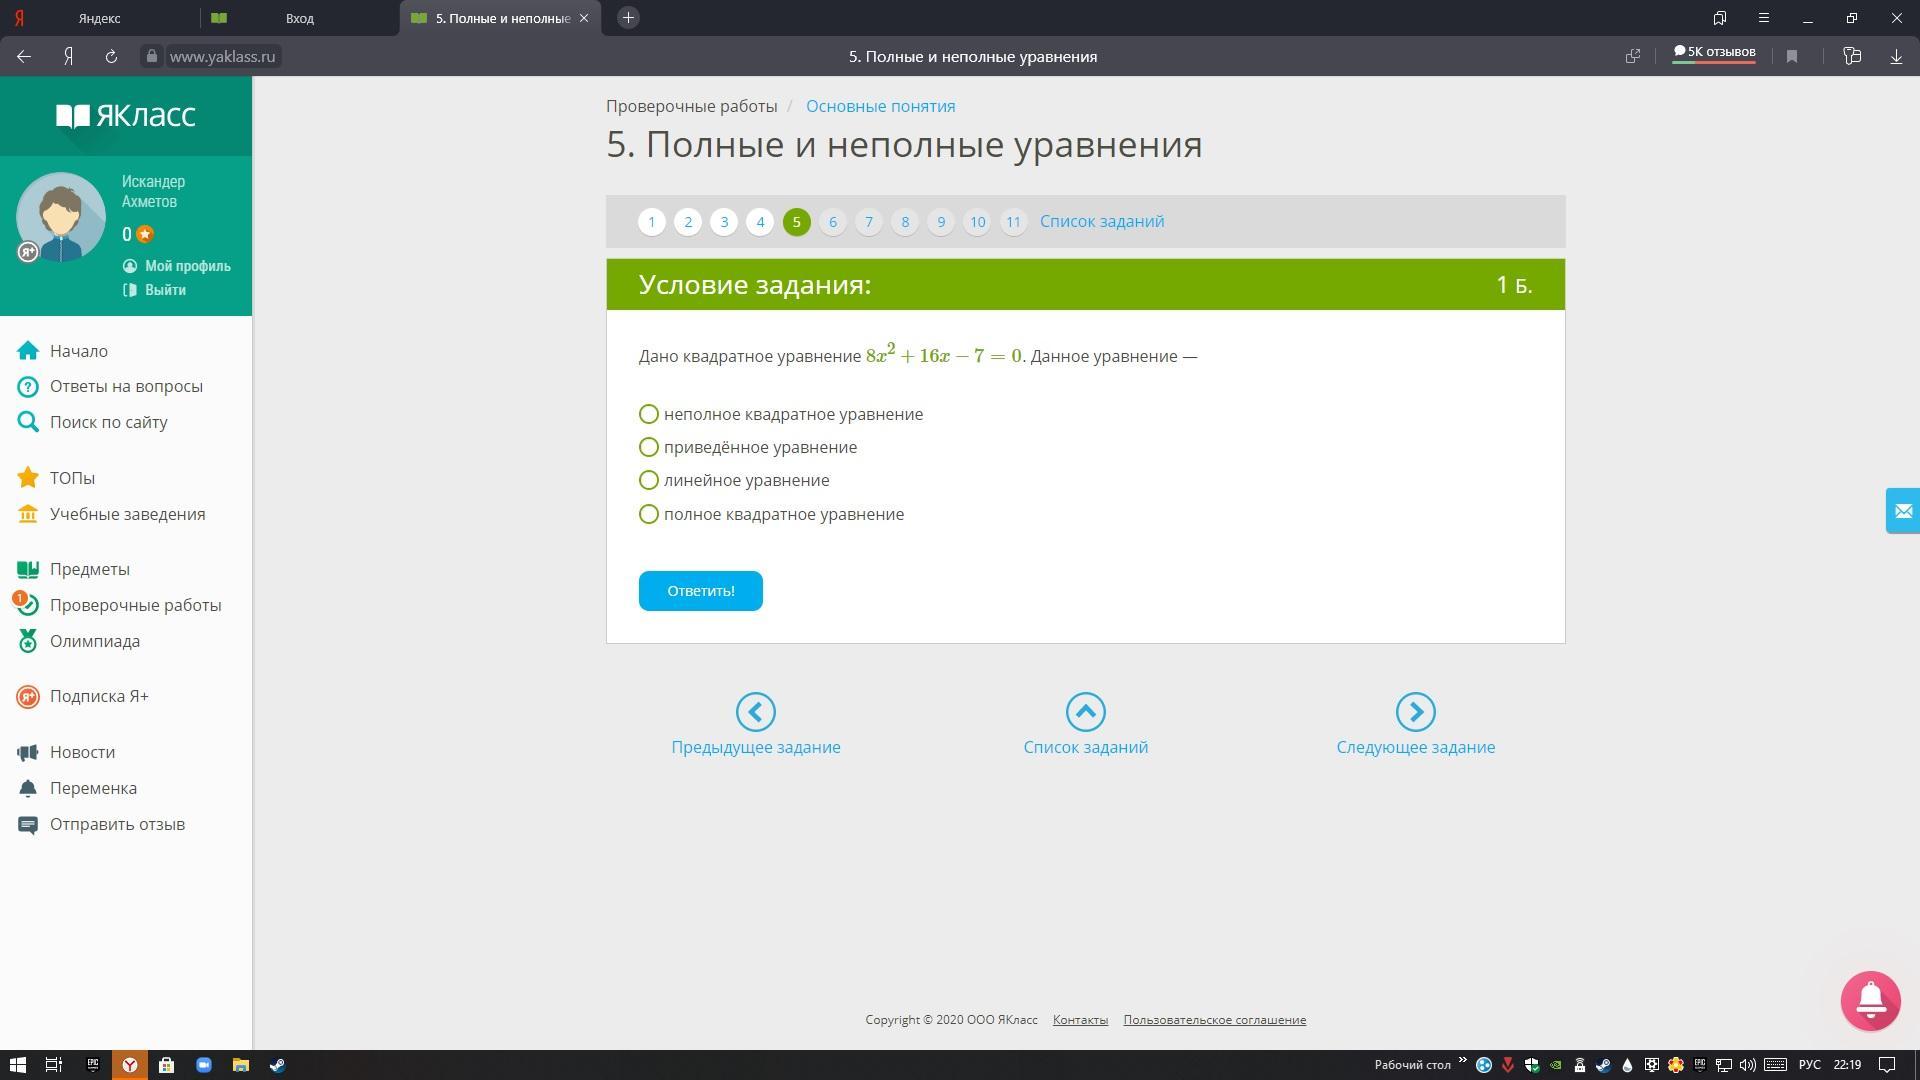Open Список заданий up-chevron button
Image resolution: width=1920 pixels, height=1080 pixels.
tap(1085, 712)
